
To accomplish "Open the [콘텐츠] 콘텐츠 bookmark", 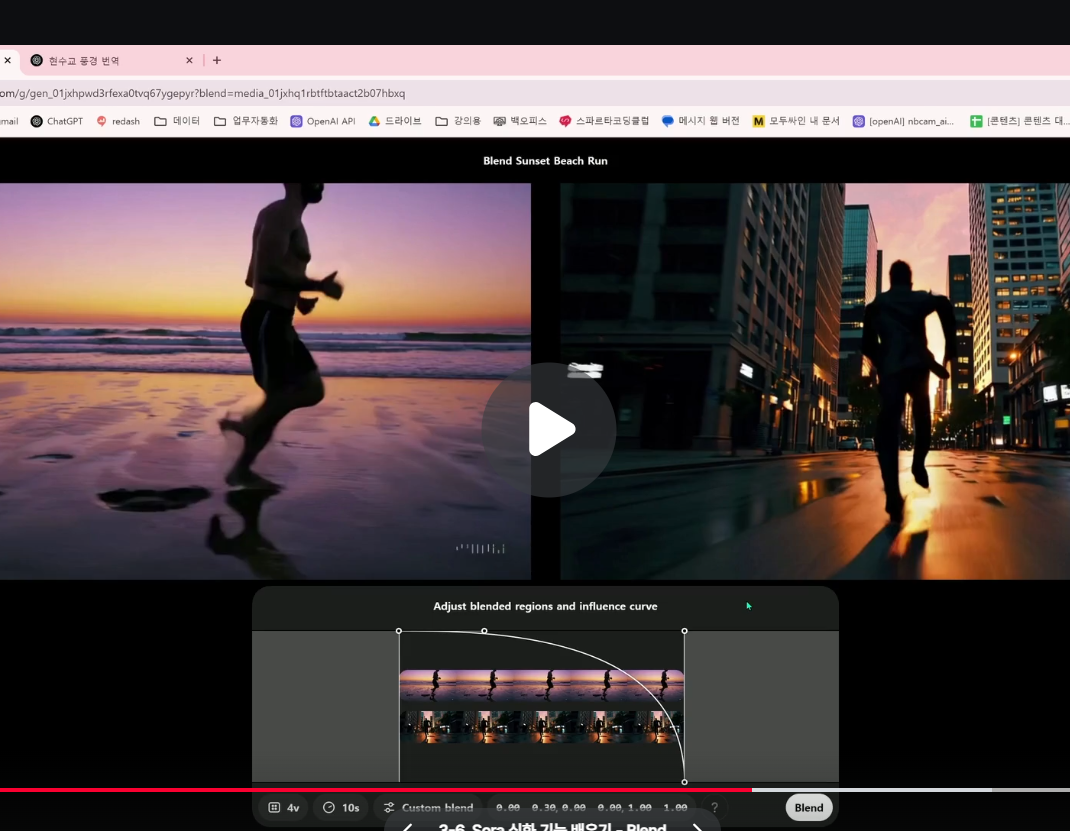I will point(1020,121).
